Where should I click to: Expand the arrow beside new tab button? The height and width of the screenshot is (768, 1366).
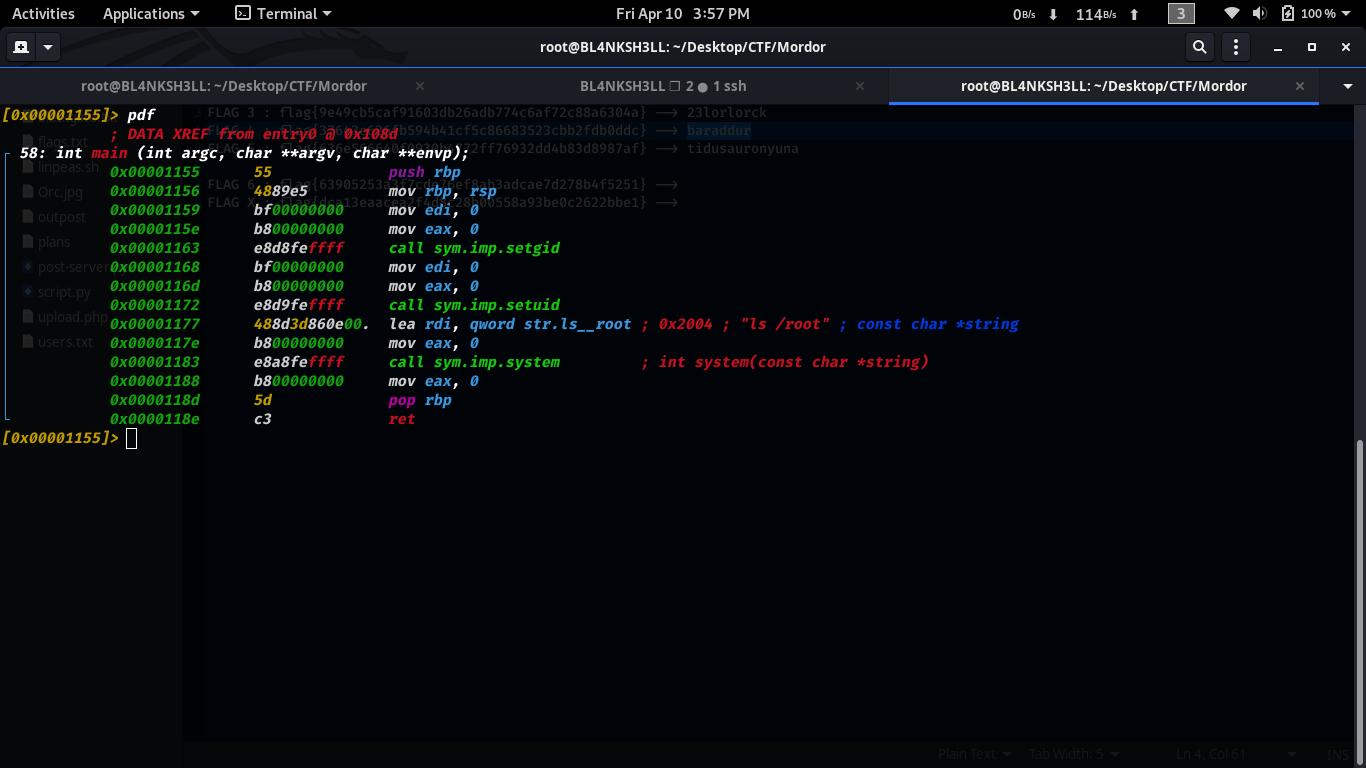point(48,47)
